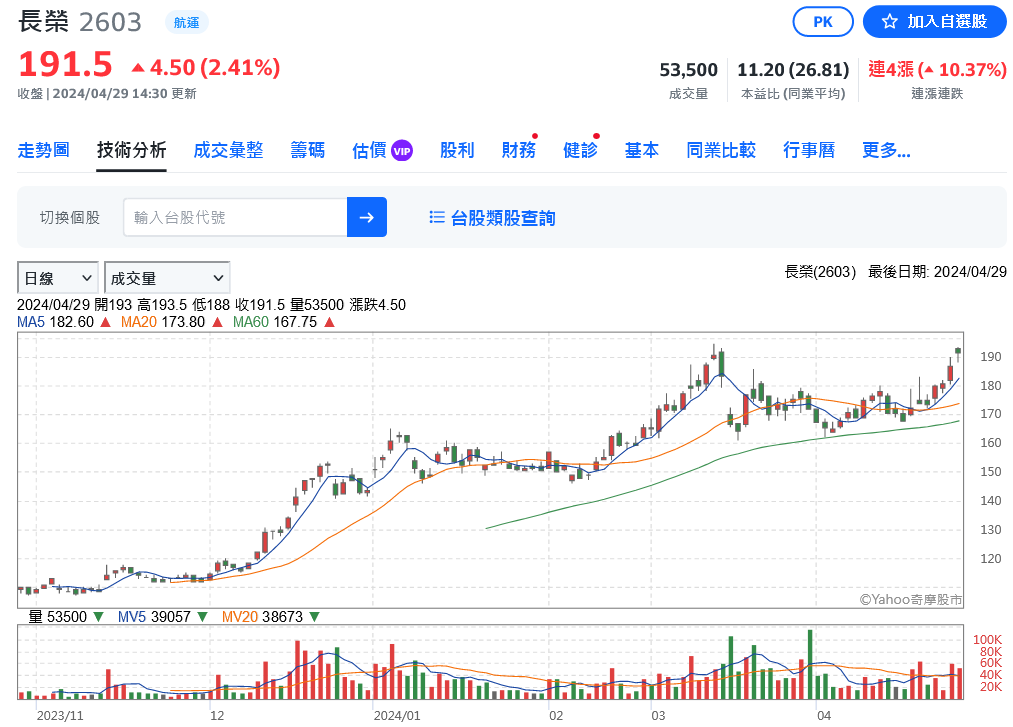Image resolution: width=1013 pixels, height=727 pixels.
Task: Open the 行事曆 tab
Action: (x=809, y=151)
